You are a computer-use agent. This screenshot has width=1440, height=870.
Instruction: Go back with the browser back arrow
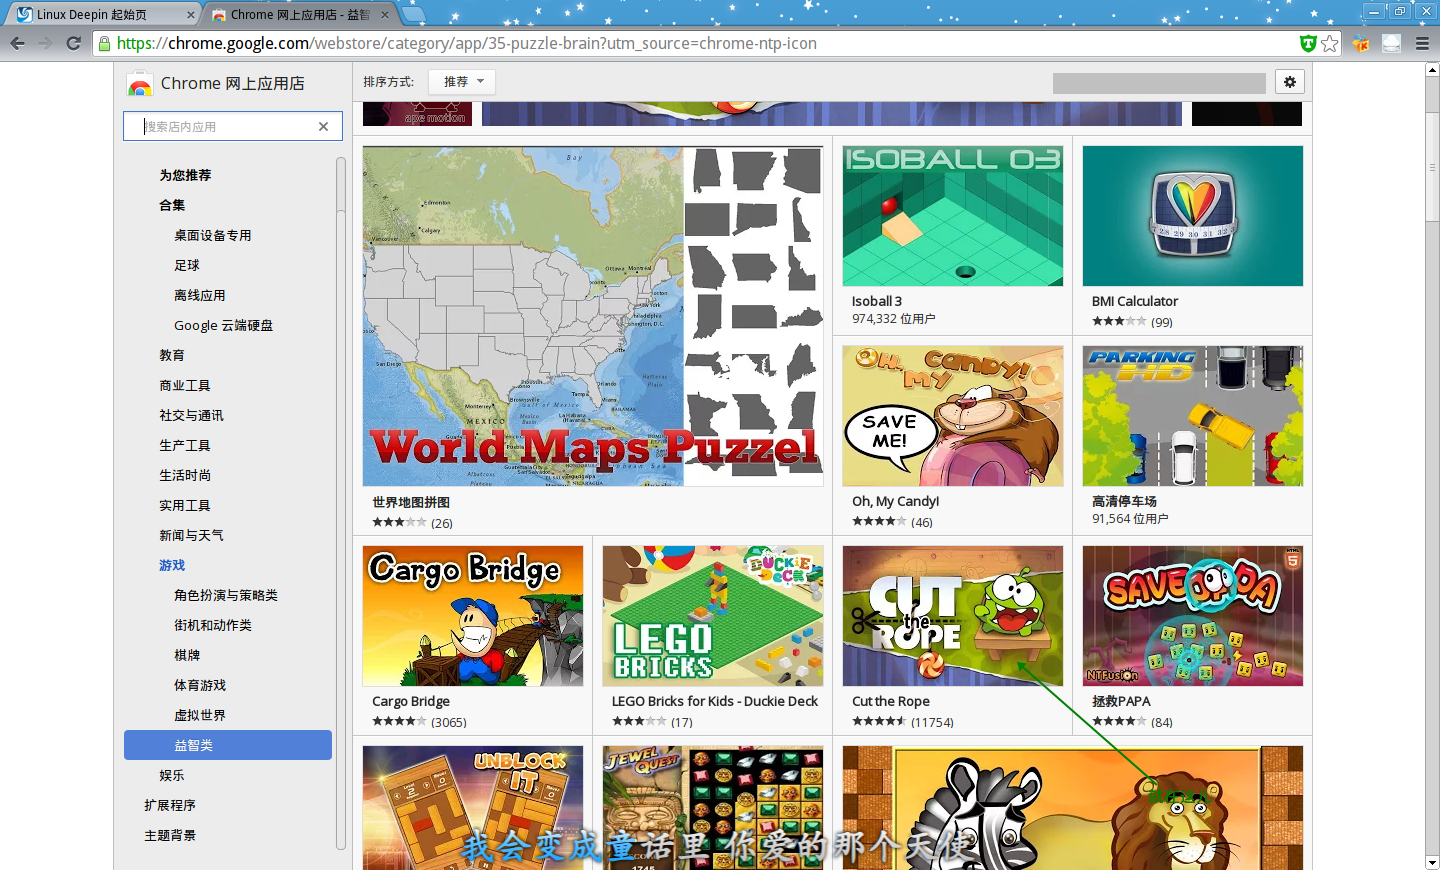click(x=17, y=43)
